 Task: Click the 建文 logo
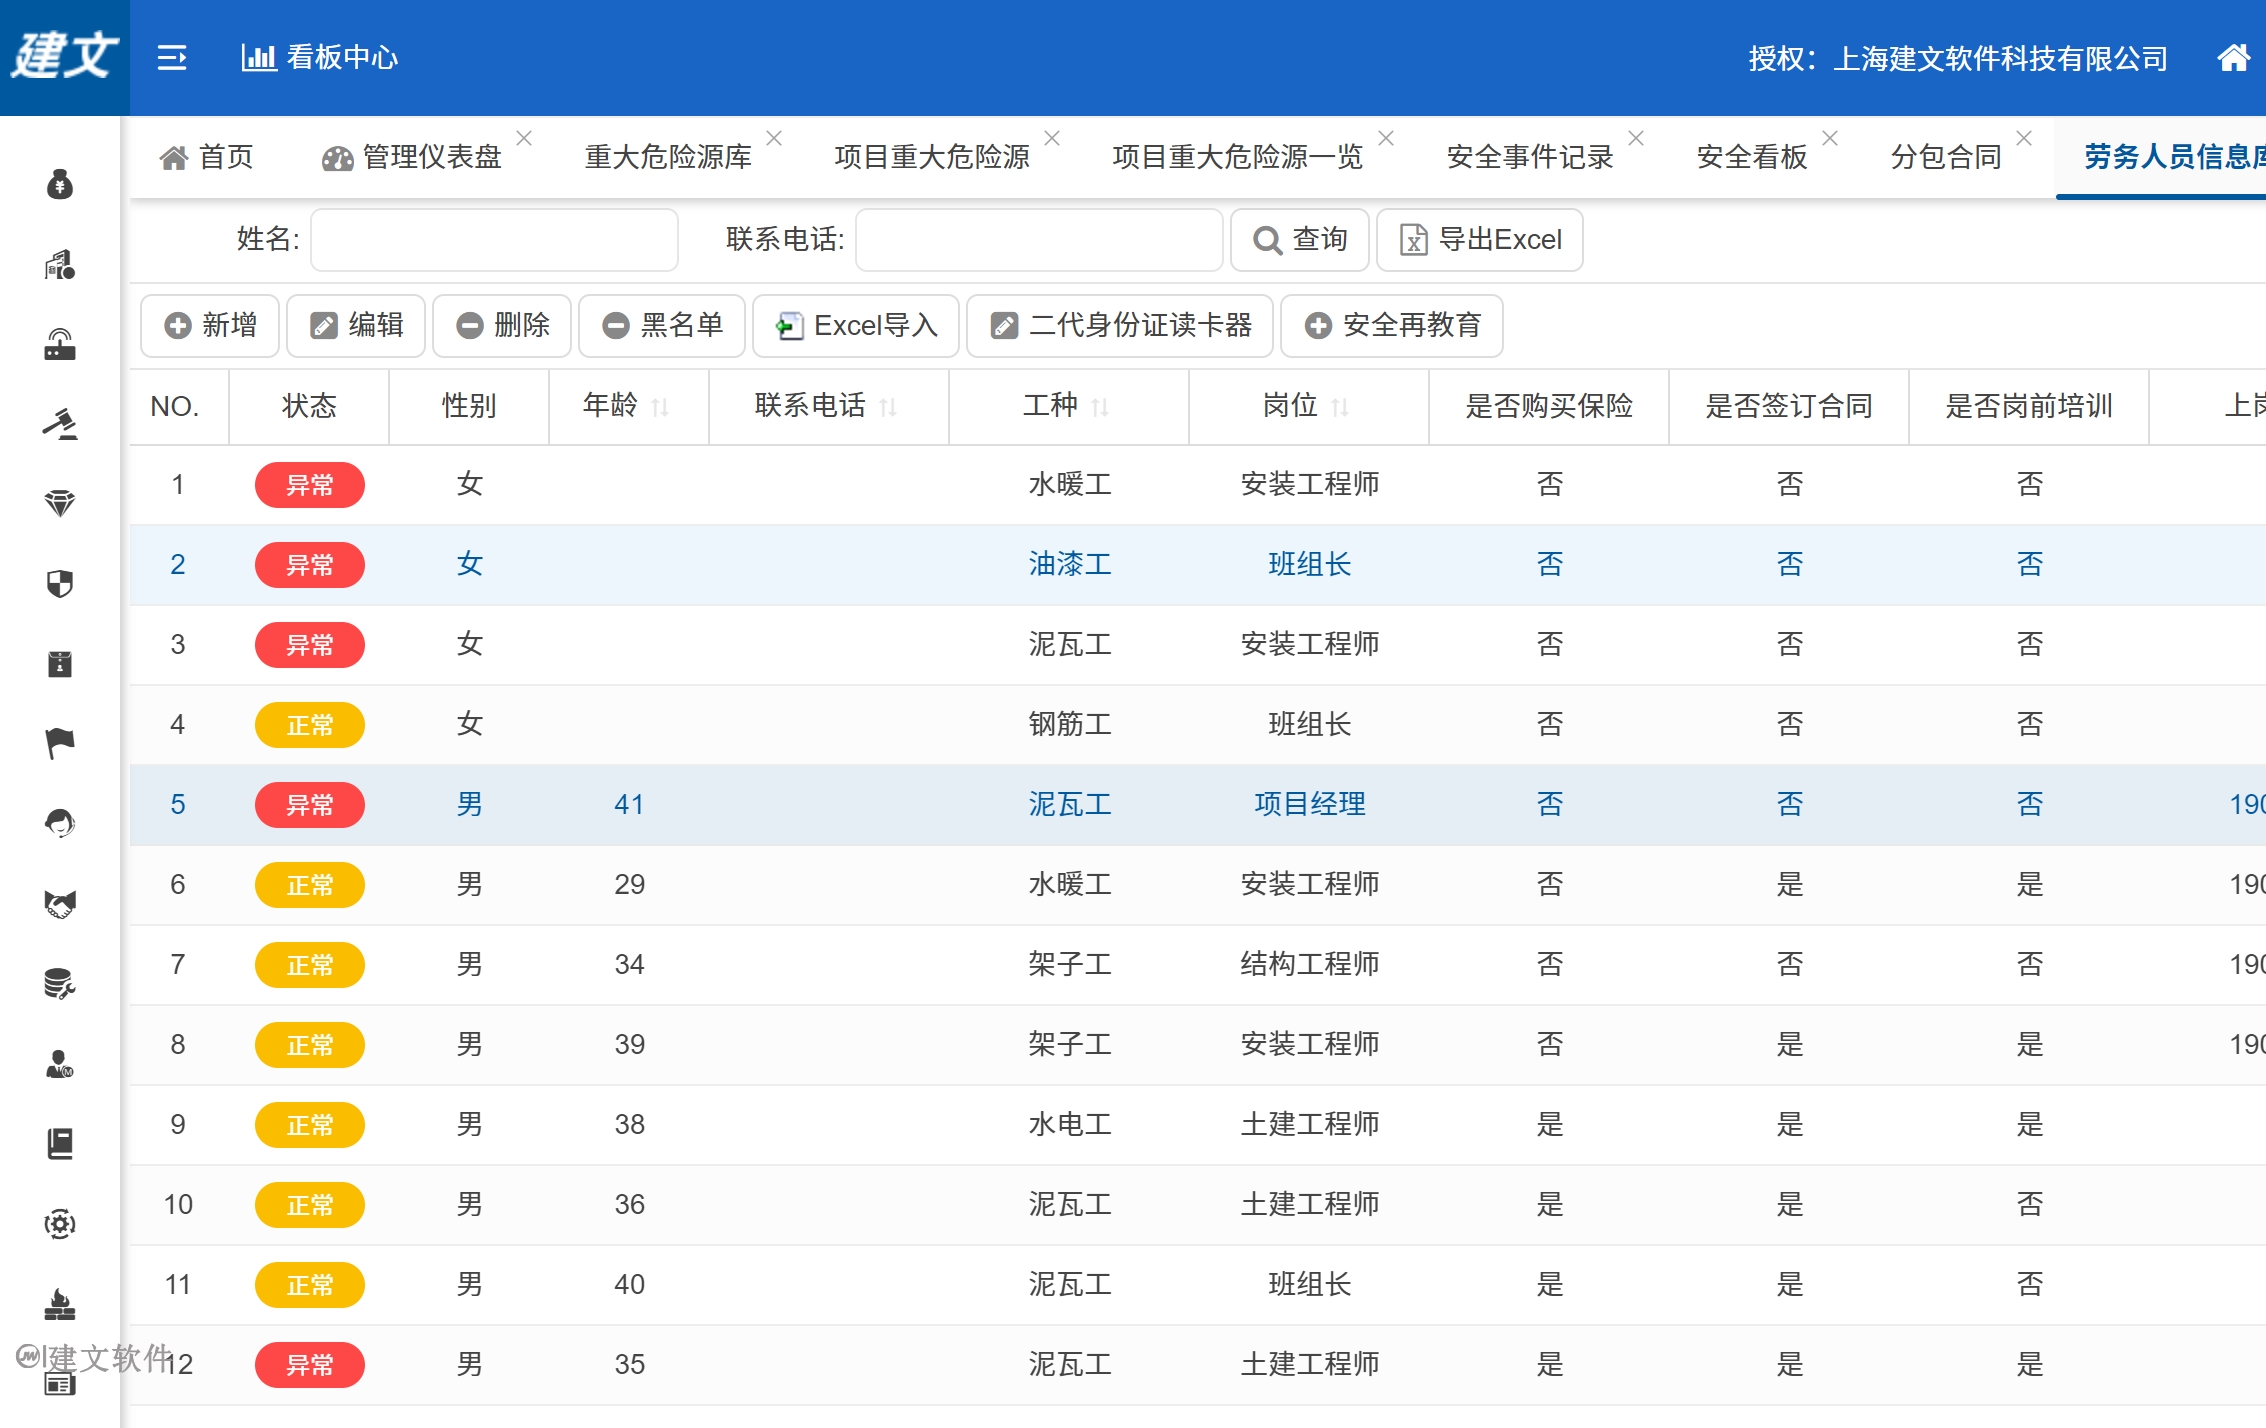(x=65, y=55)
